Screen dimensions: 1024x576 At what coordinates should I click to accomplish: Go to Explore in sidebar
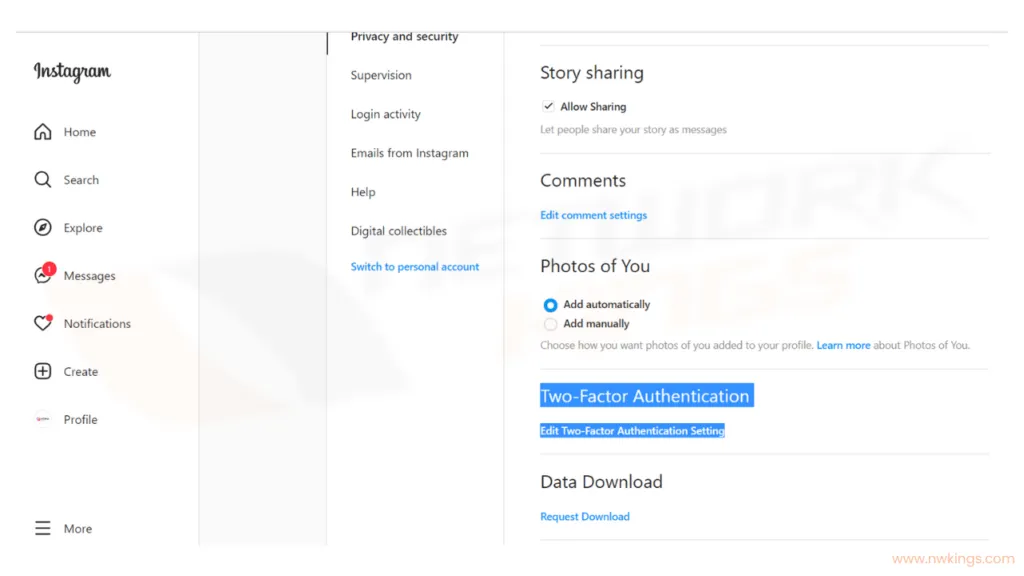tap(83, 228)
